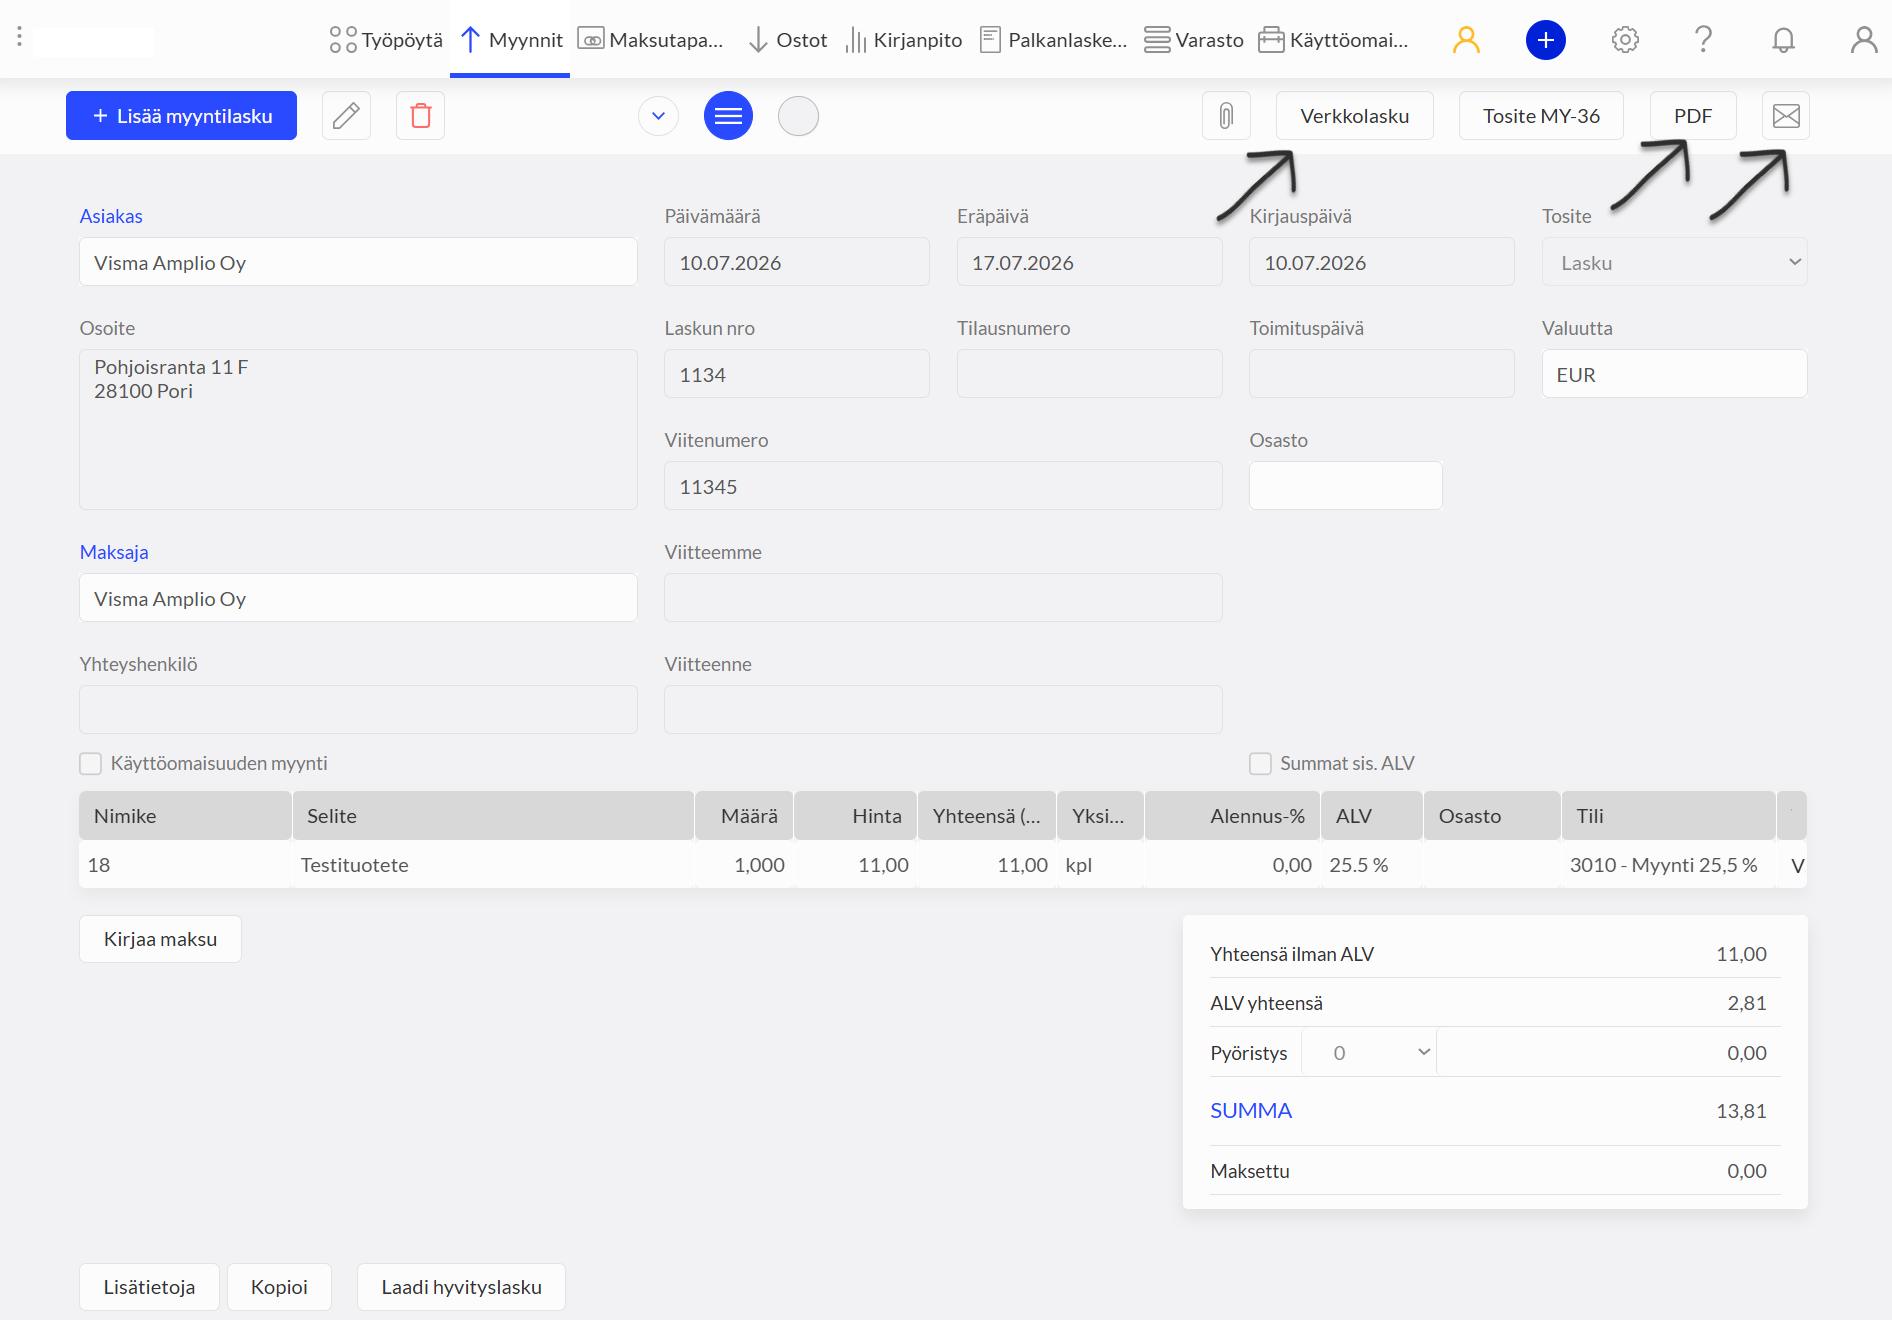Click the Osasto input field
The image size is (1892, 1320).
[1345, 486]
